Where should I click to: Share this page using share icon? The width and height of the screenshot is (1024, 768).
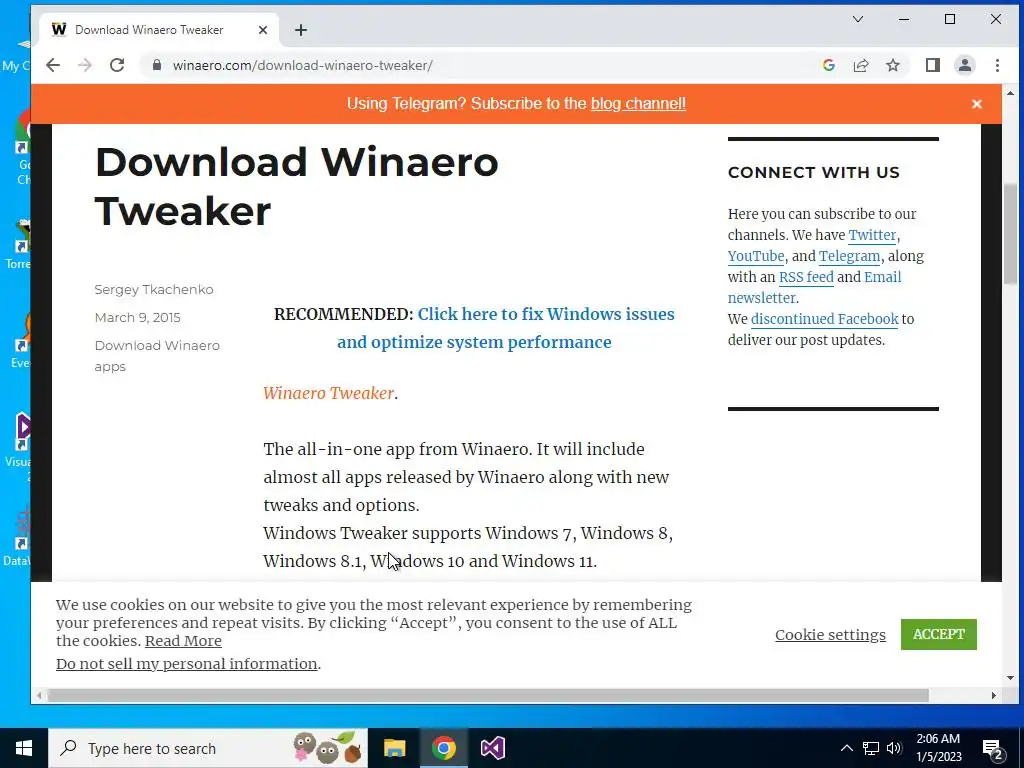tap(861, 65)
